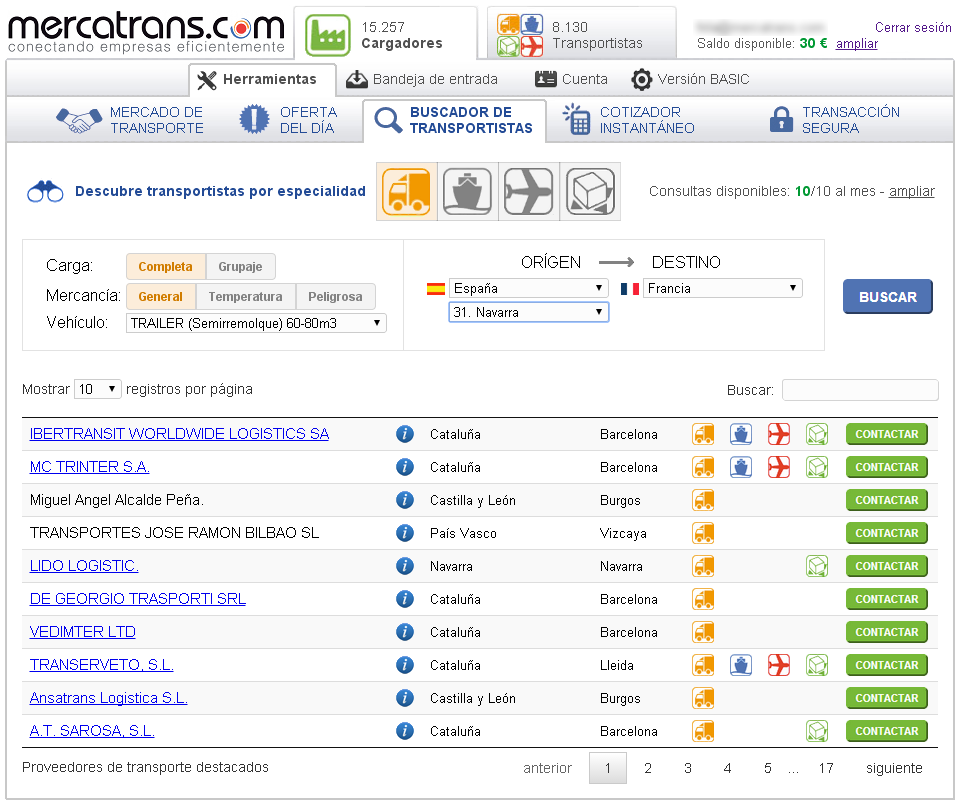Jump to results page 5
This screenshot has height=802, width=958.
[x=767, y=768]
